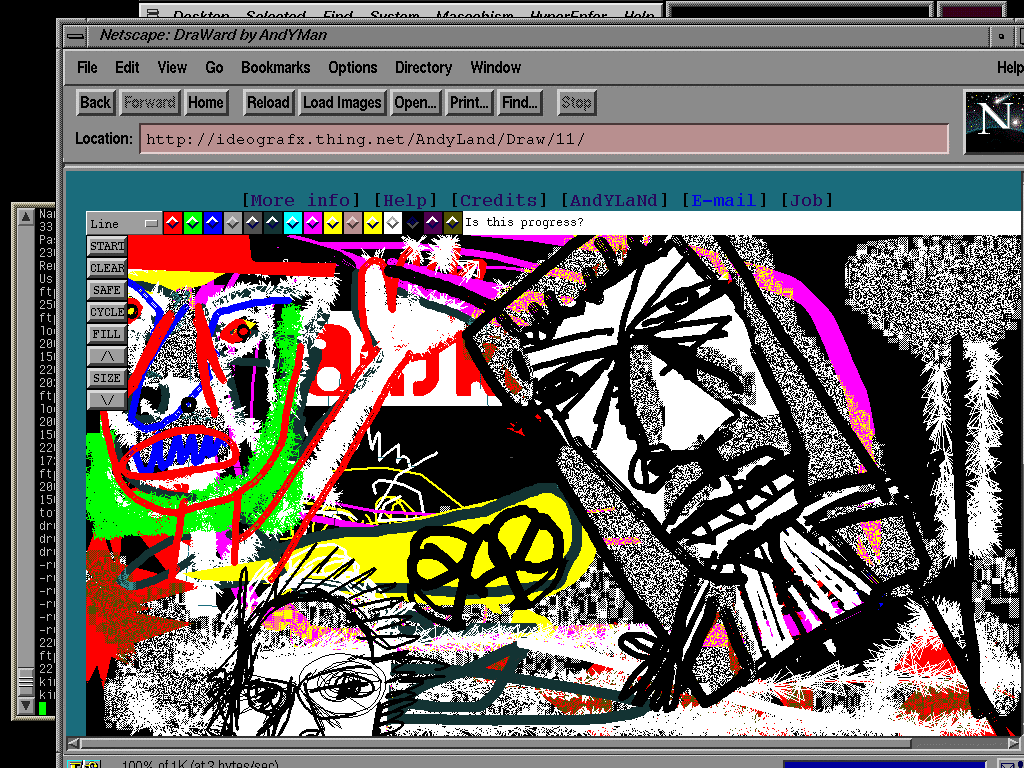The image size is (1024, 768).
Task: Open the Bookmarks menu
Action: point(275,68)
